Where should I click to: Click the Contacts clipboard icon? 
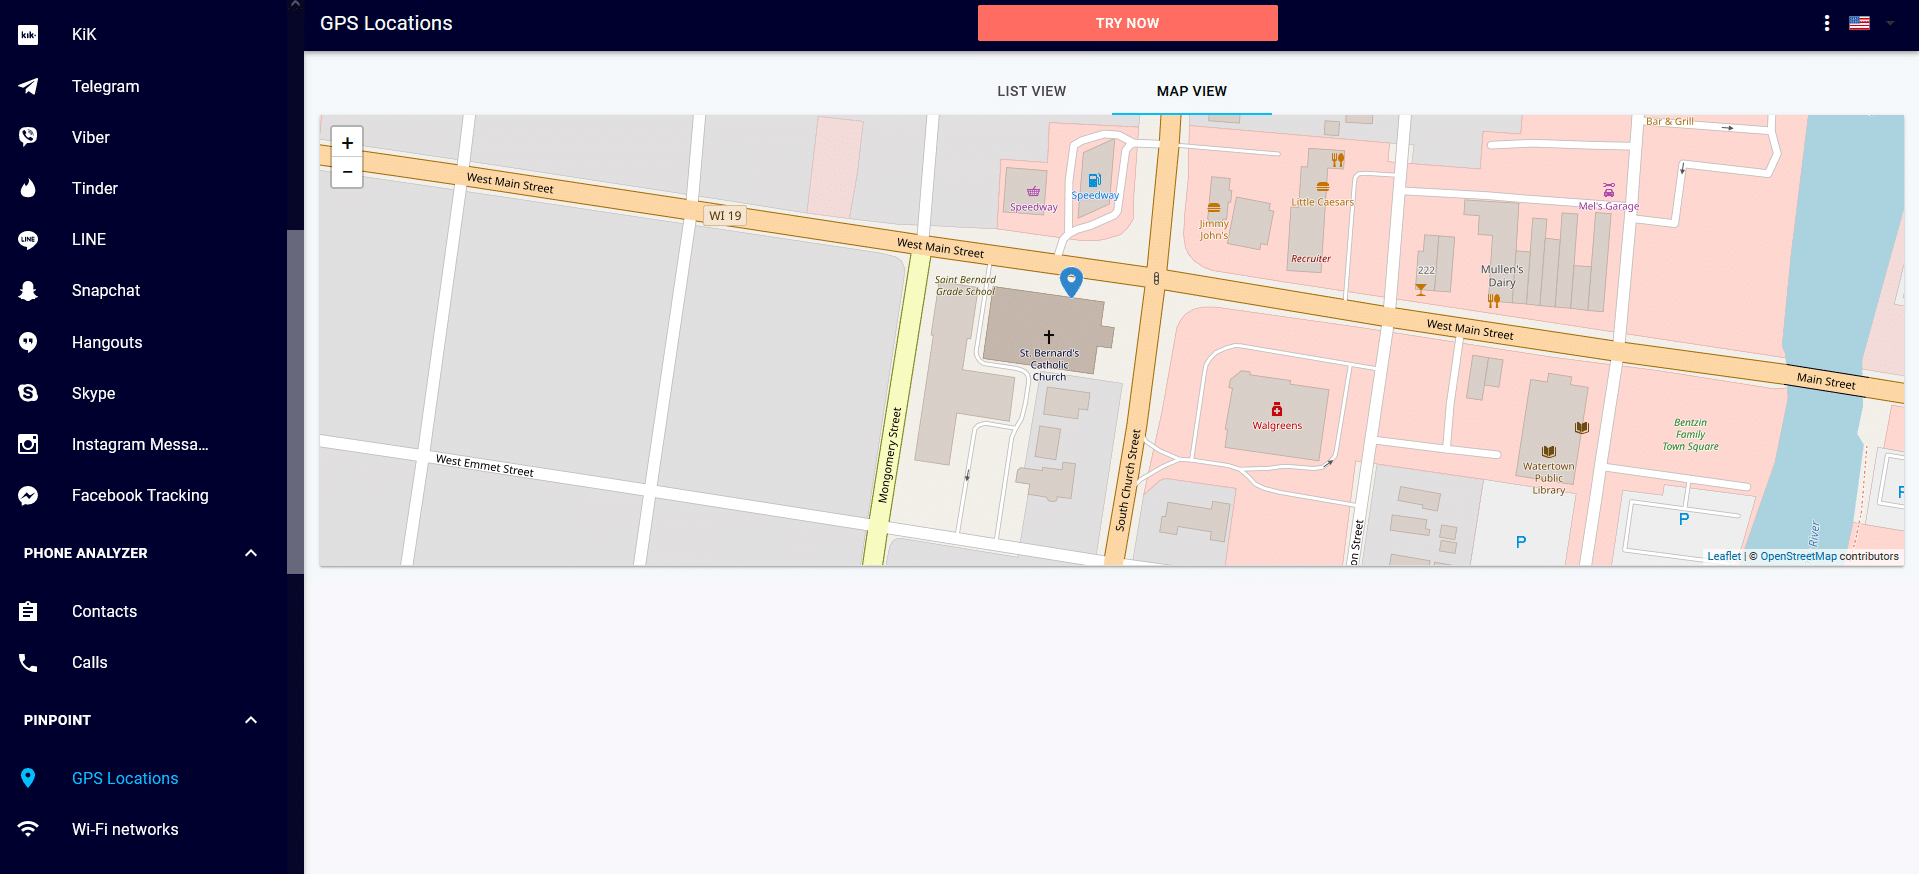28,611
